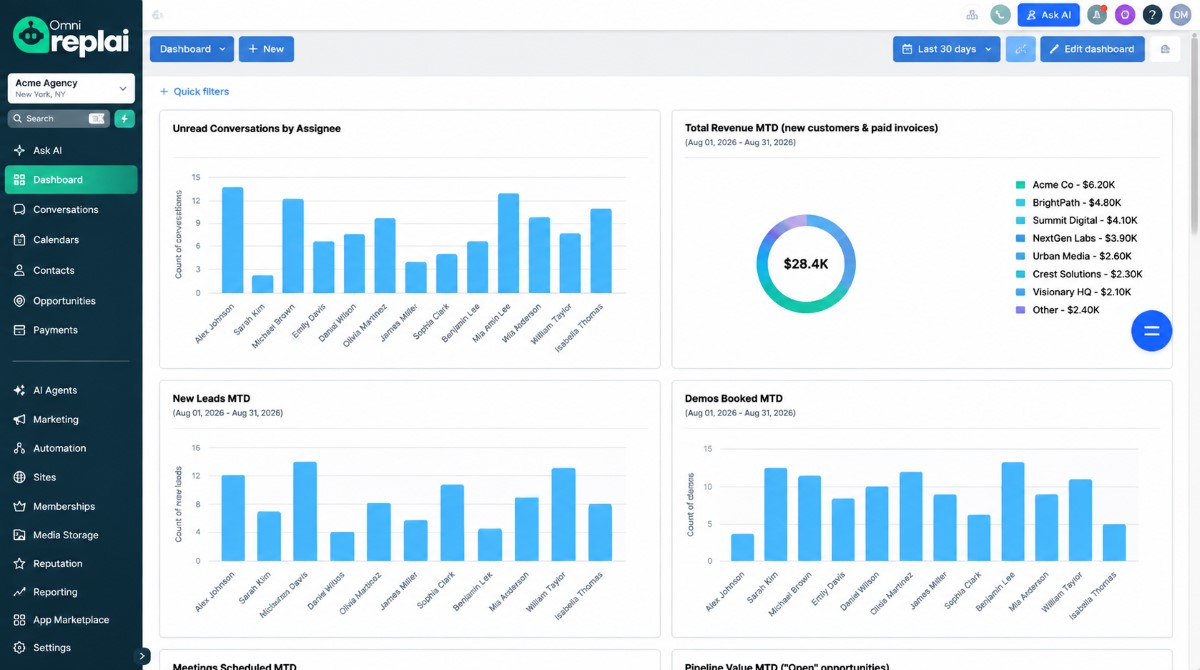Open the Acme Agency account switcher dropdown
Viewport: 1200px width, 670px height.
tap(71, 88)
